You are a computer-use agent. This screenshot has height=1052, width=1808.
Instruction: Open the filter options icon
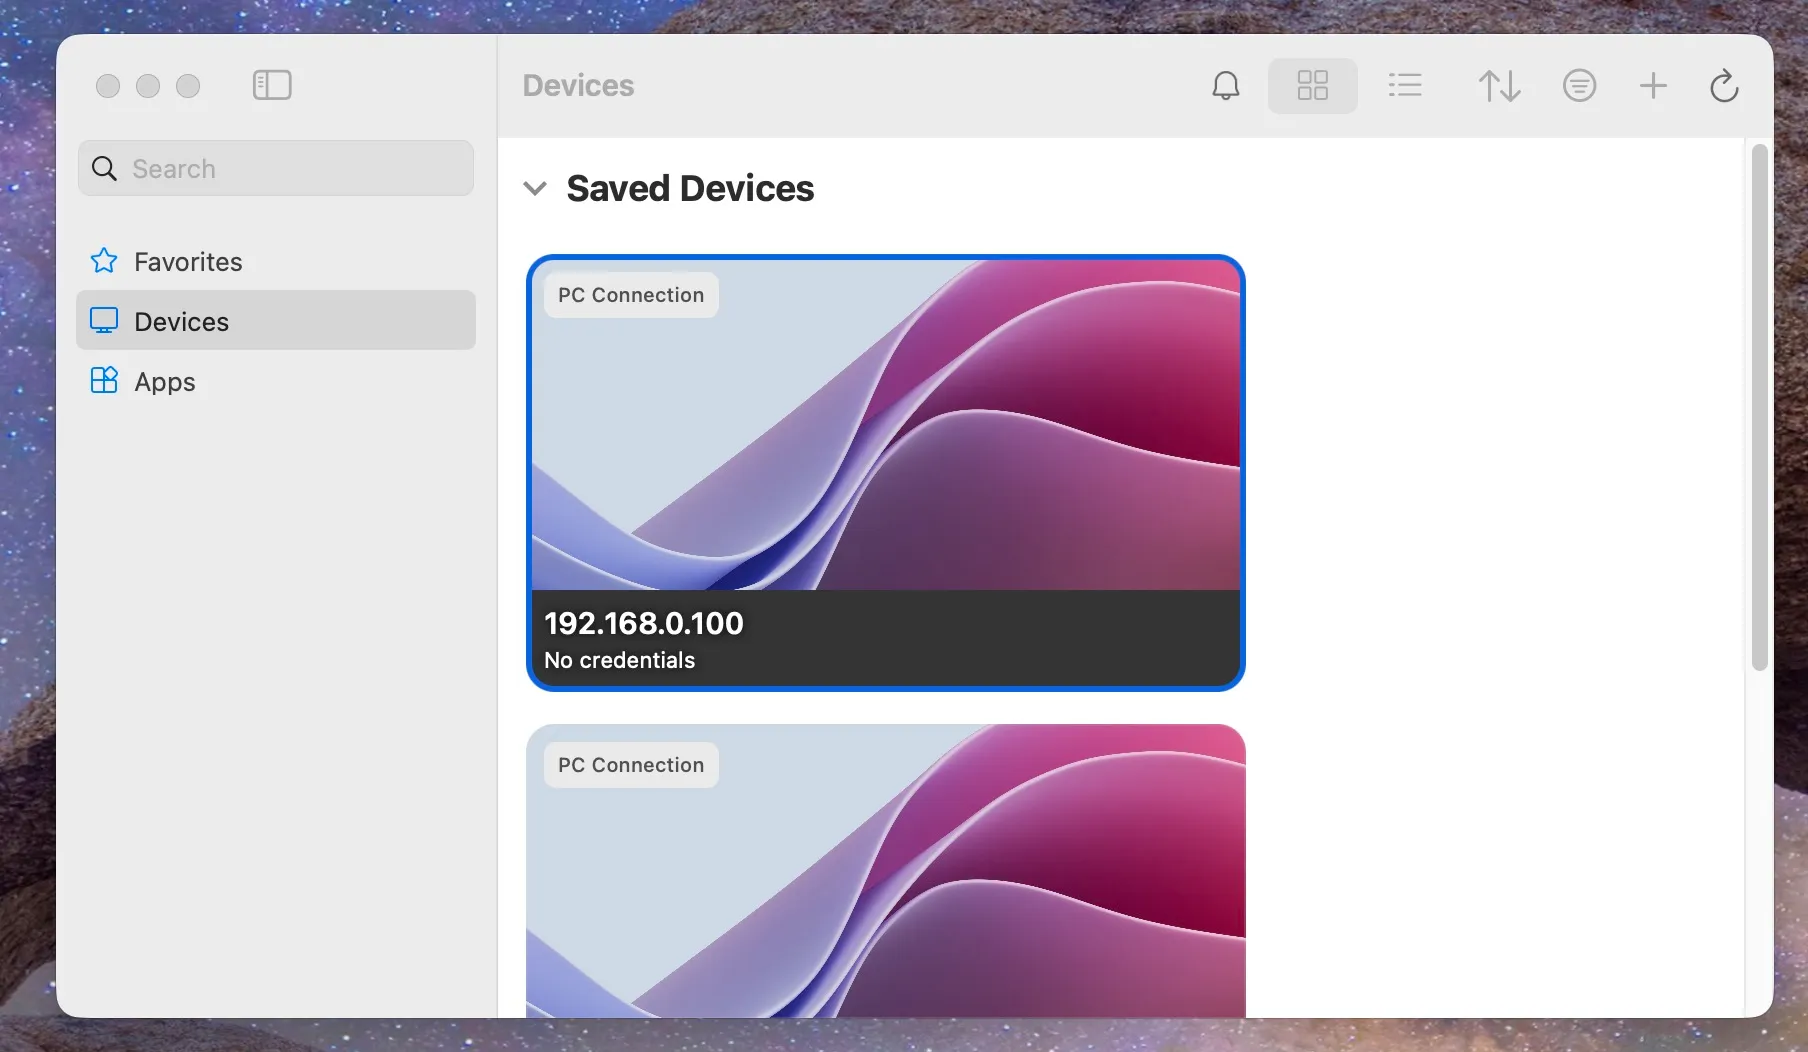(1579, 85)
